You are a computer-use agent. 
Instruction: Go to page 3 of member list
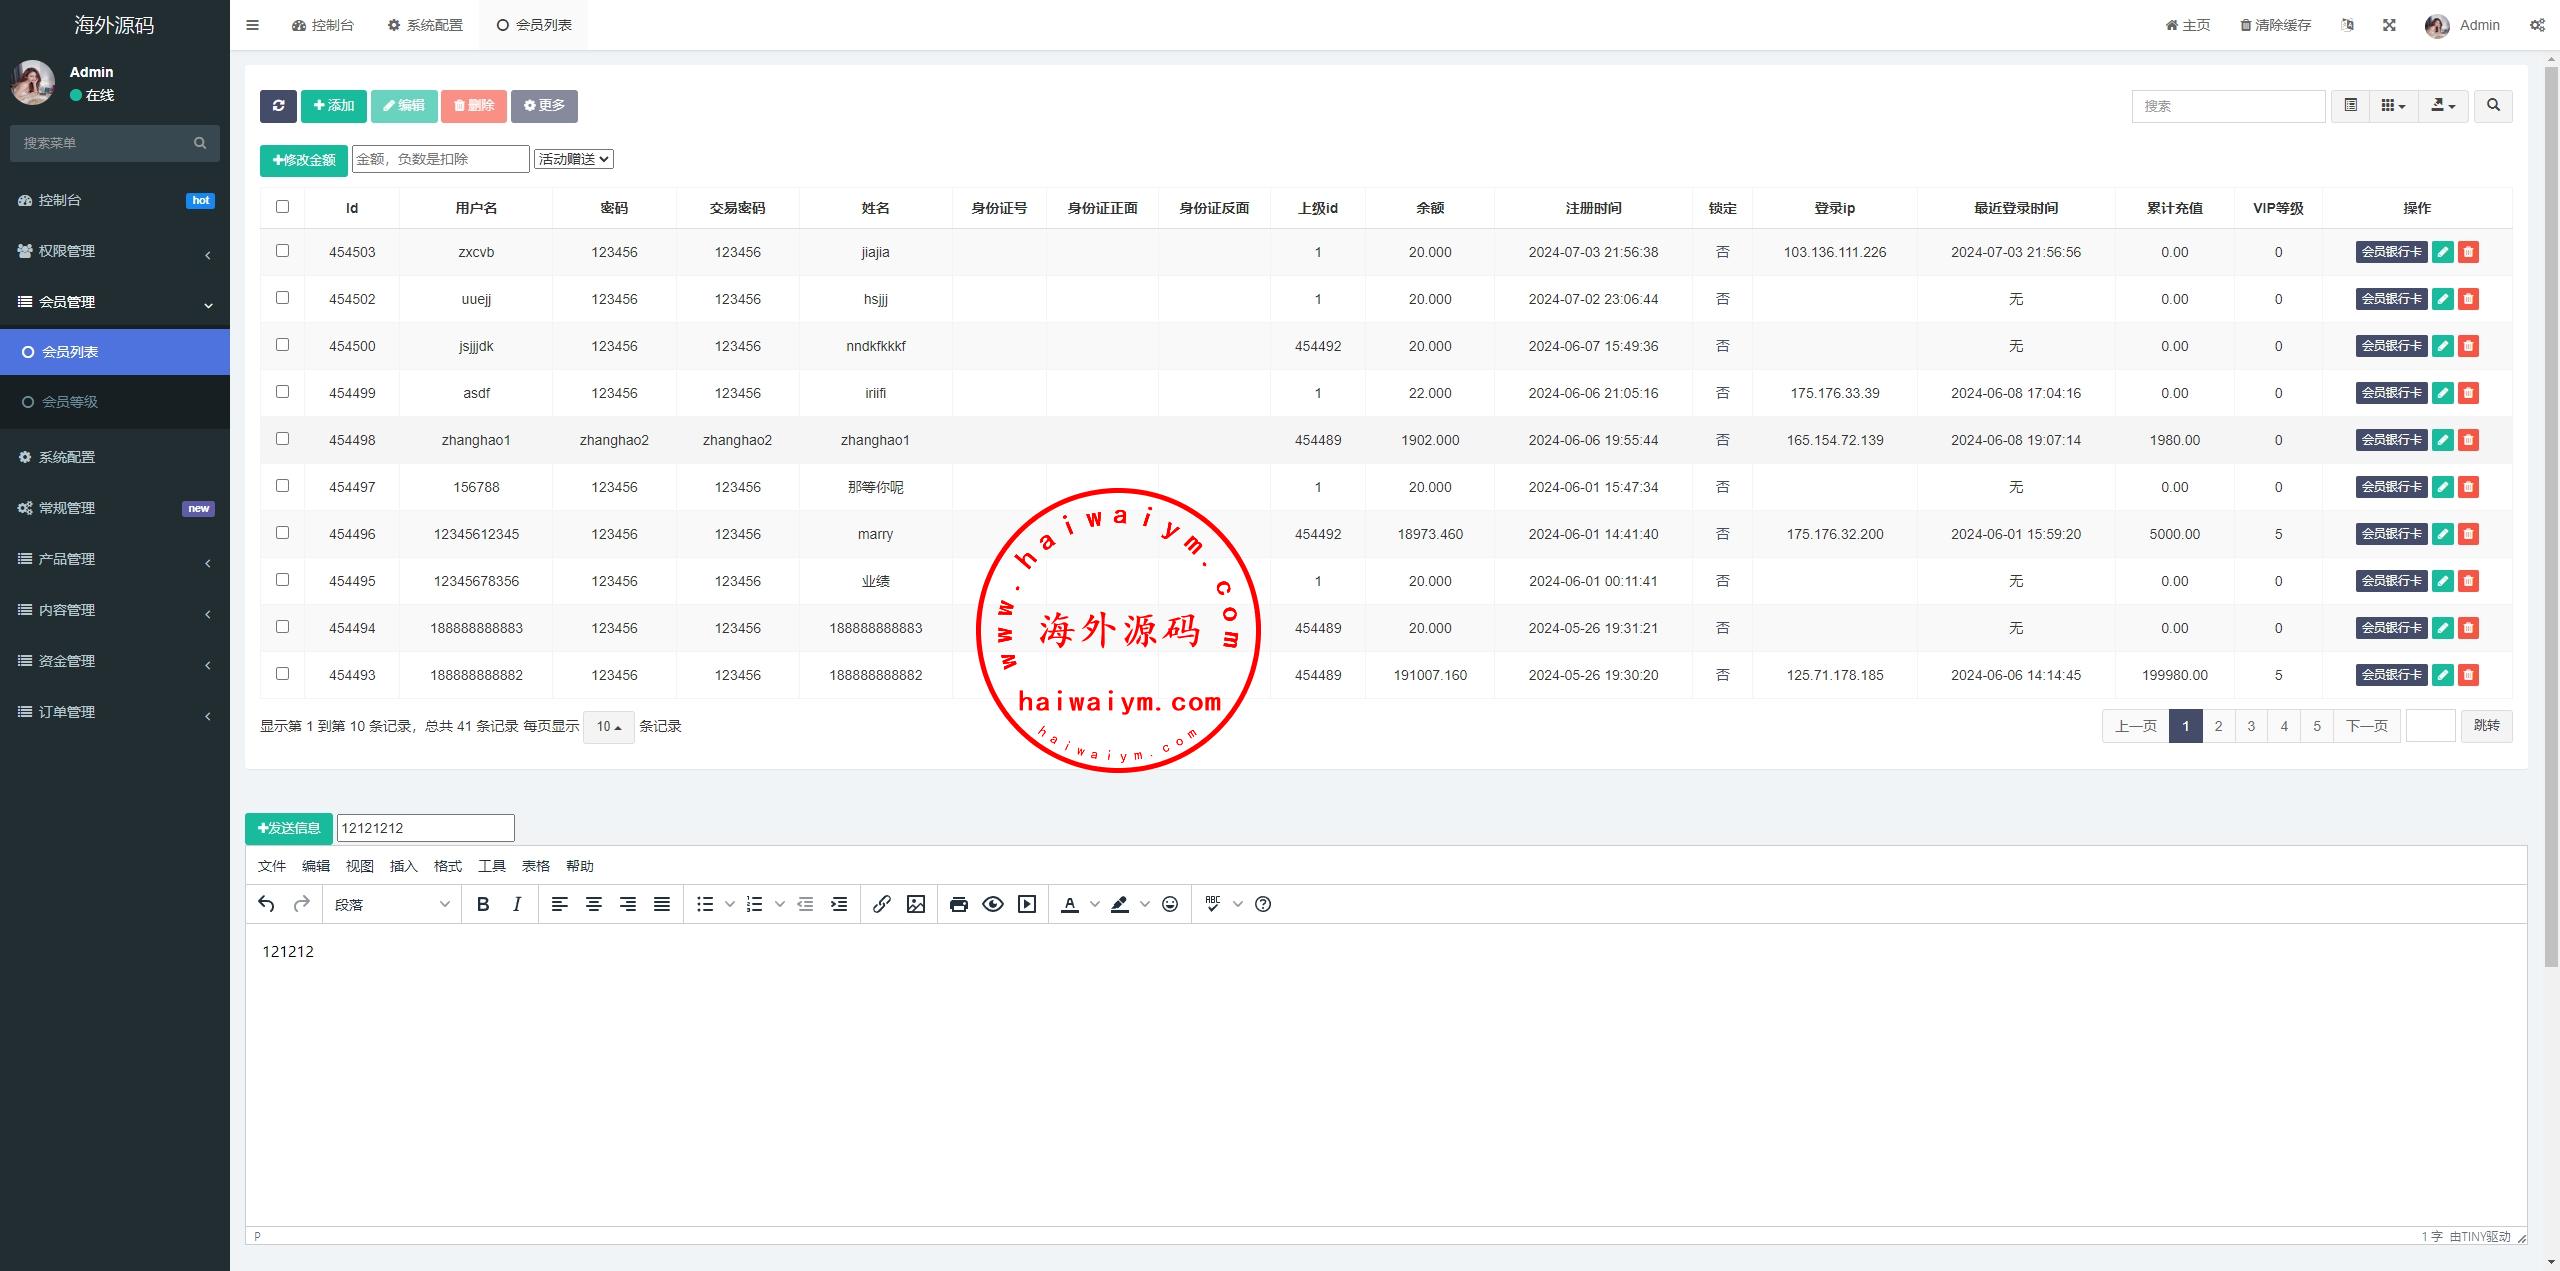coord(2251,726)
